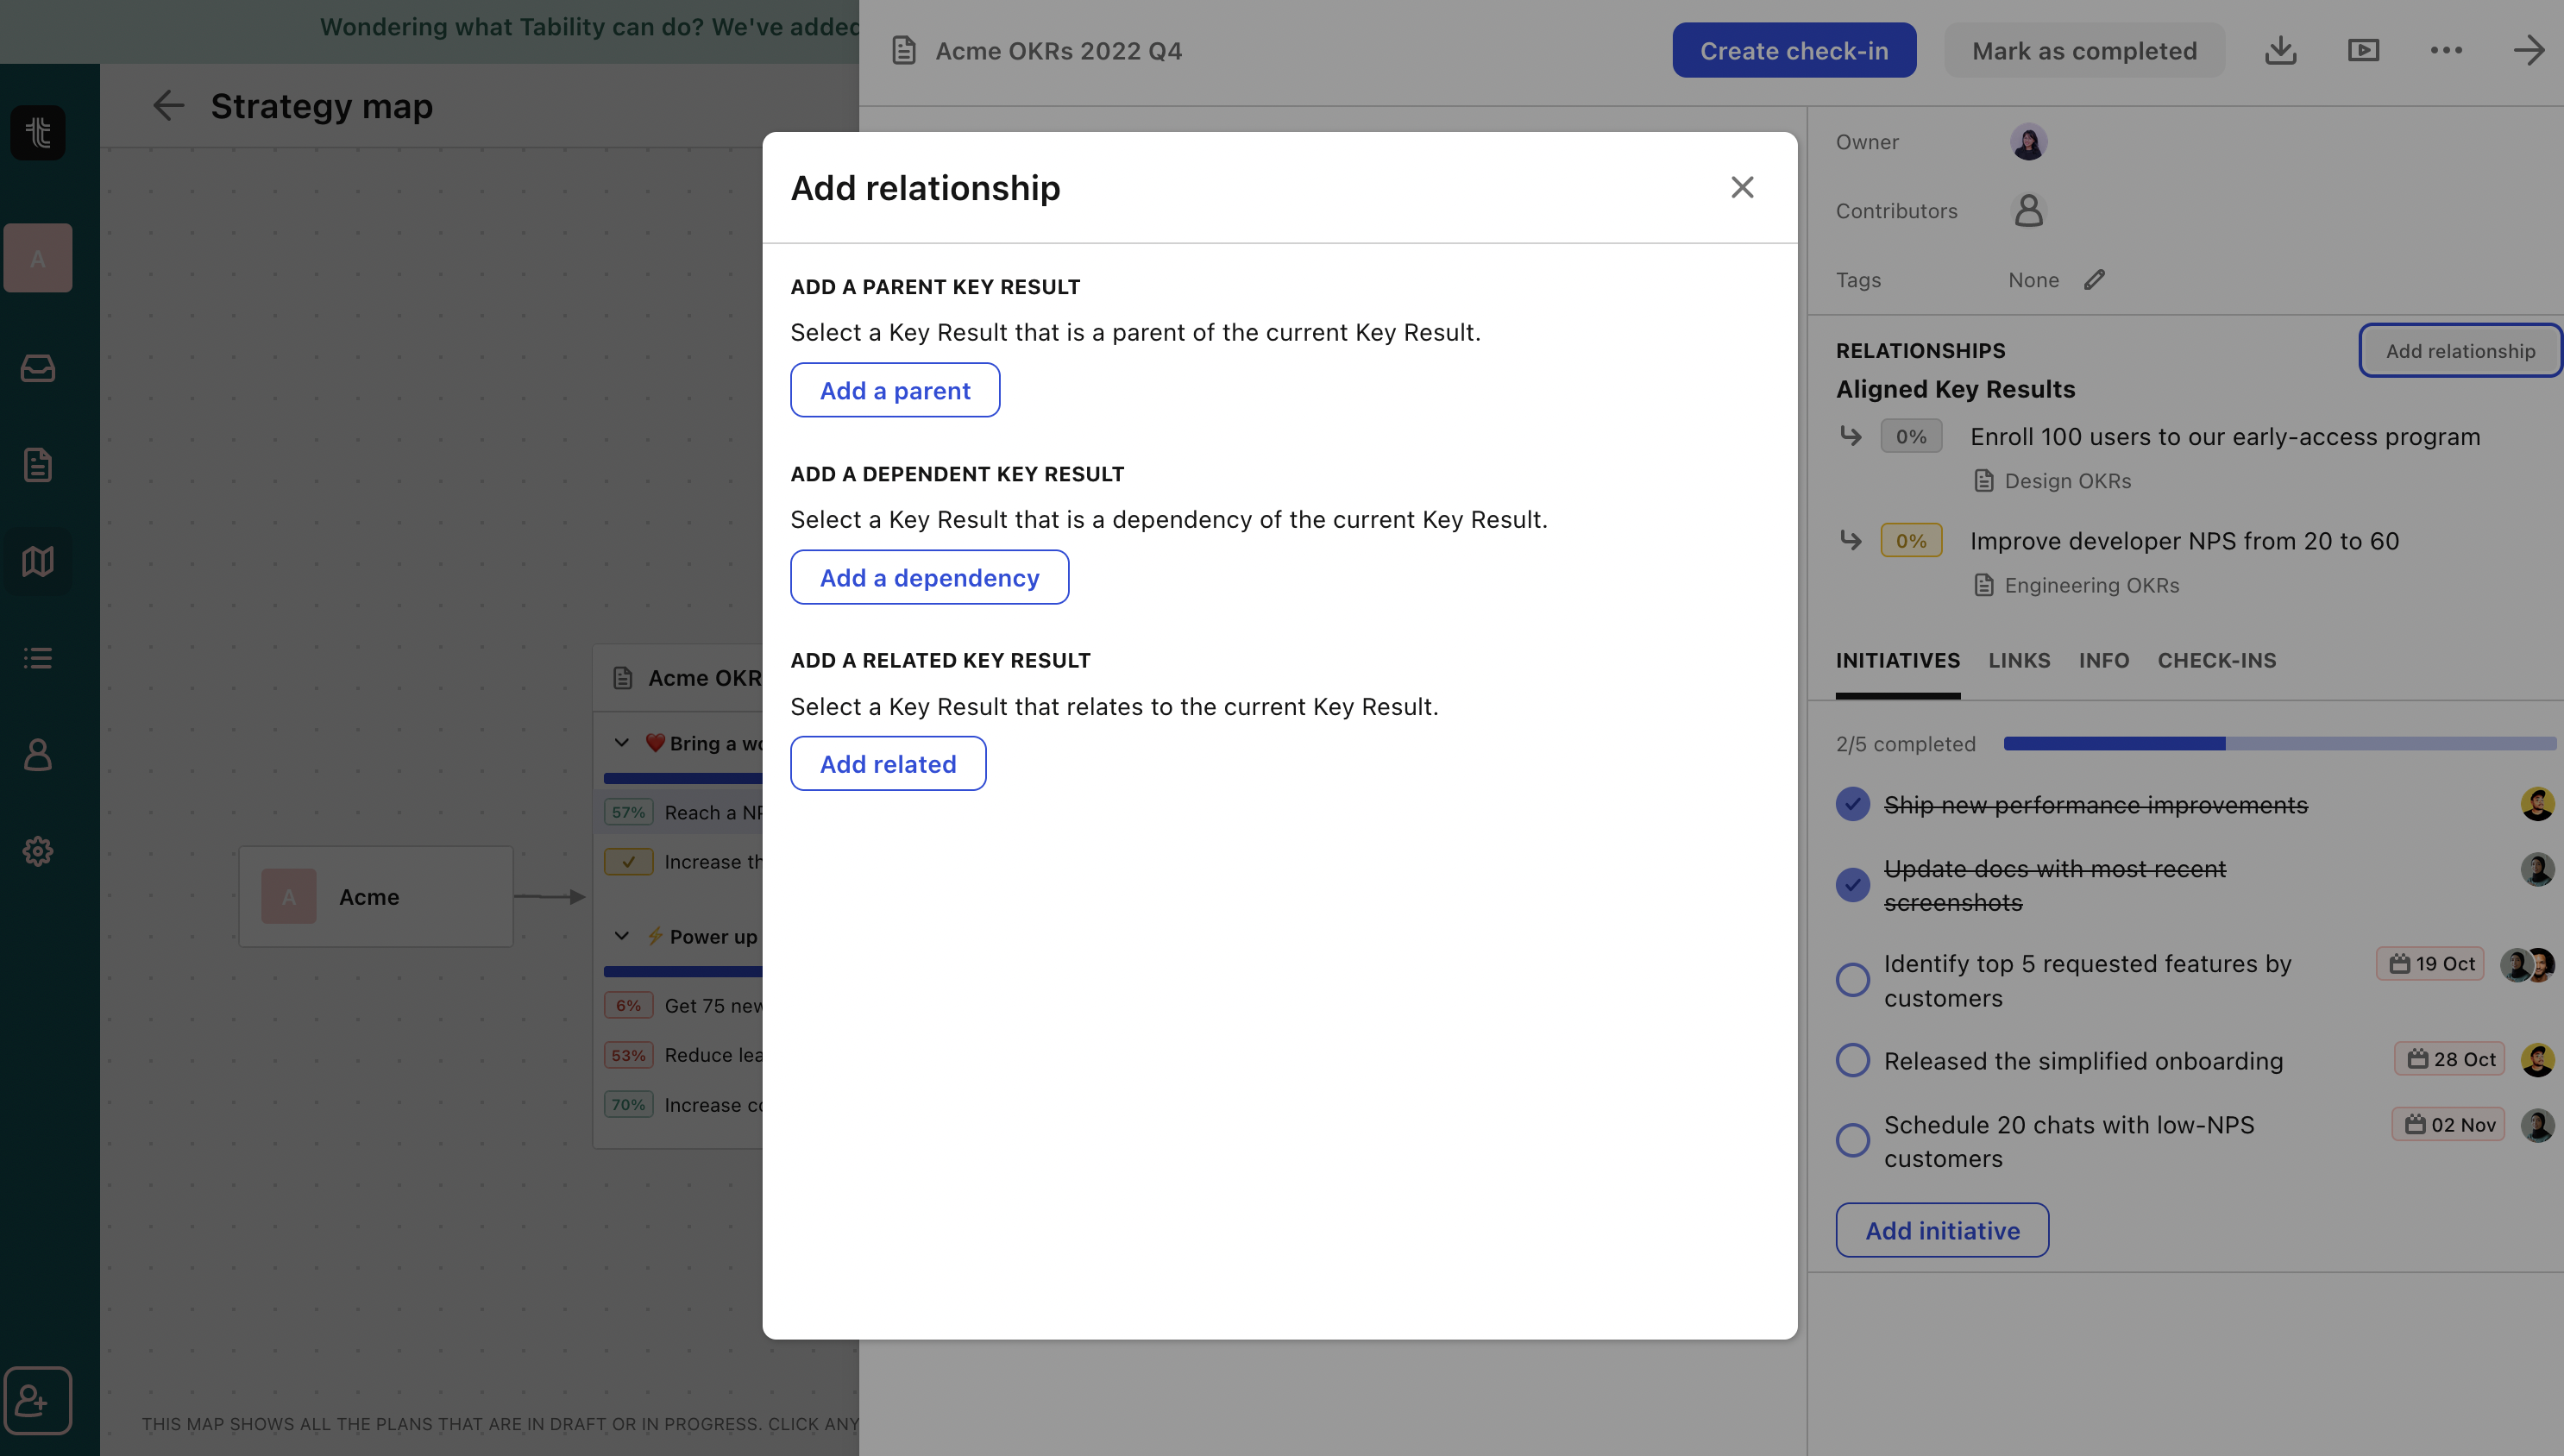Image resolution: width=2564 pixels, height=1456 pixels.
Task: Switch to the CHECK-INS tab
Action: [x=2216, y=660]
